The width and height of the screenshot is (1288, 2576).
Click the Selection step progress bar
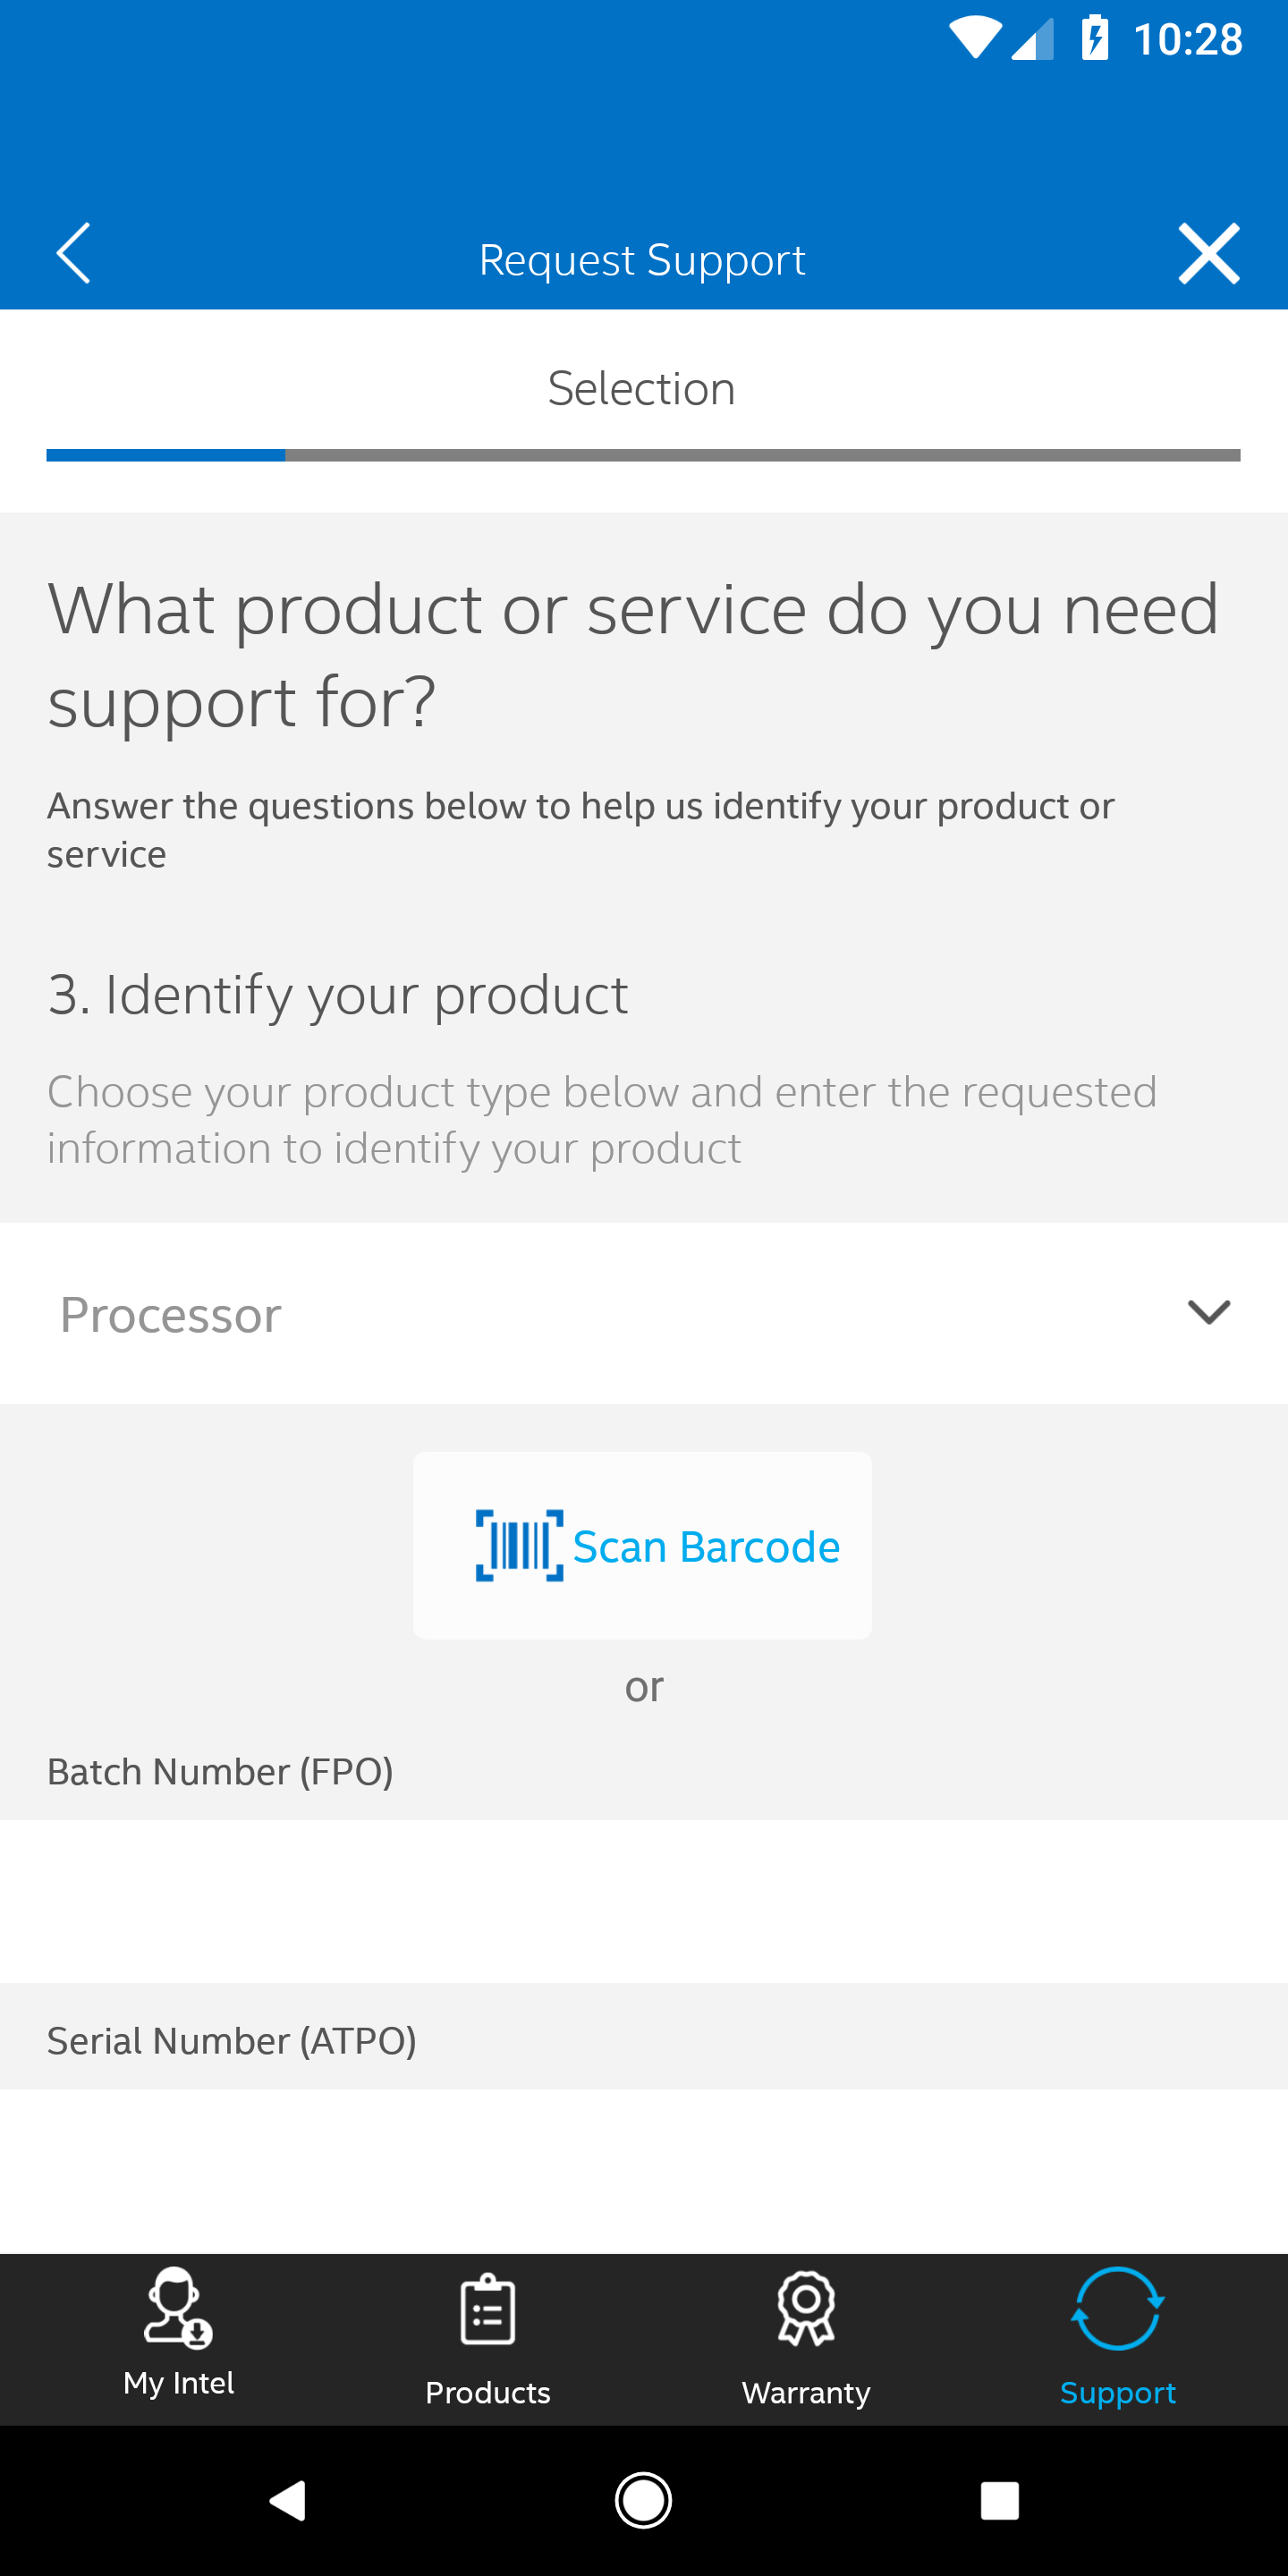pos(643,455)
